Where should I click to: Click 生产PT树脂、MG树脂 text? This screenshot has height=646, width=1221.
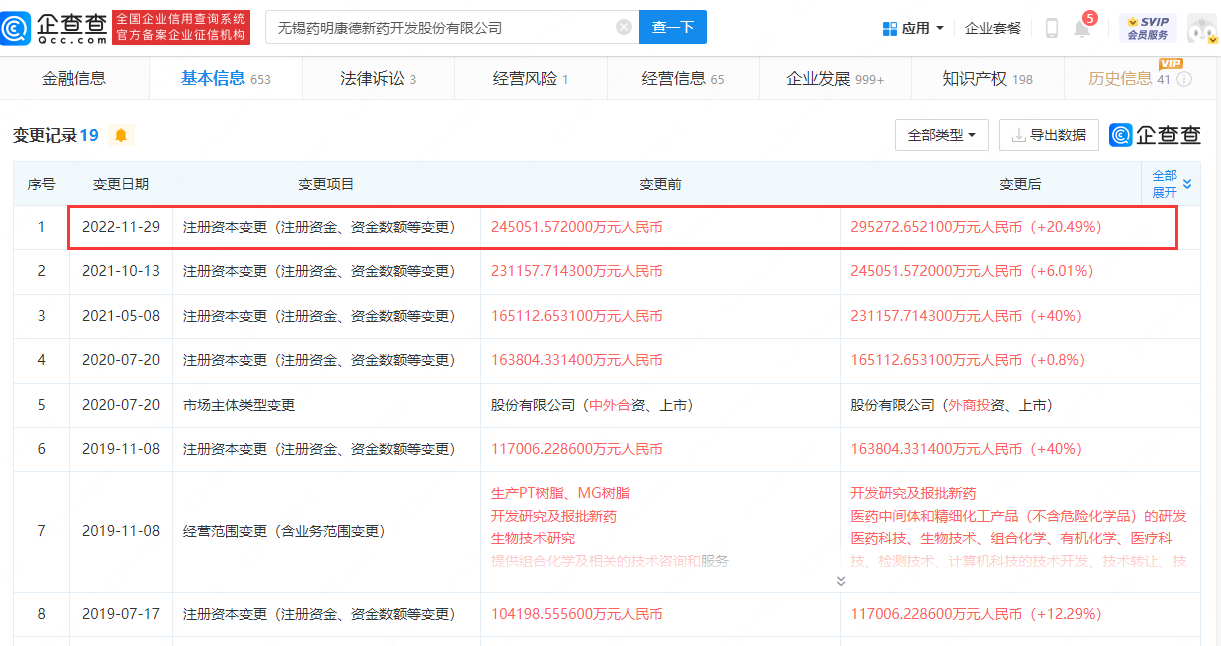click(560, 493)
